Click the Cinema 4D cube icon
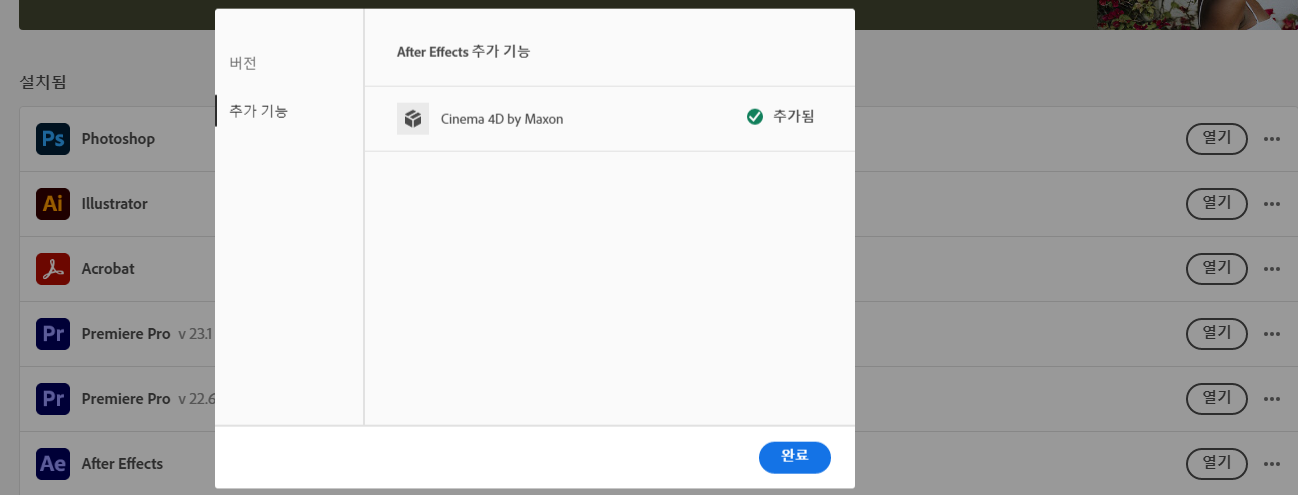 tap(413, 119)
